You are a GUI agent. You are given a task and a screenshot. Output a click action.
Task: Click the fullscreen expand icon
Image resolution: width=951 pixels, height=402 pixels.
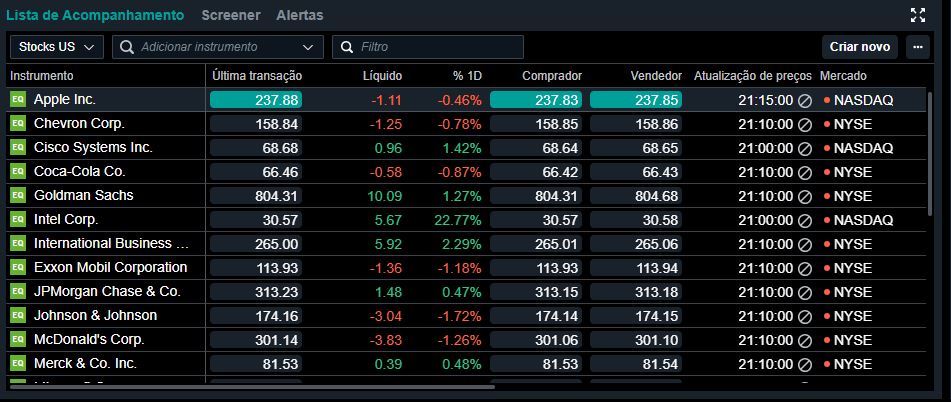click(918, 15)
